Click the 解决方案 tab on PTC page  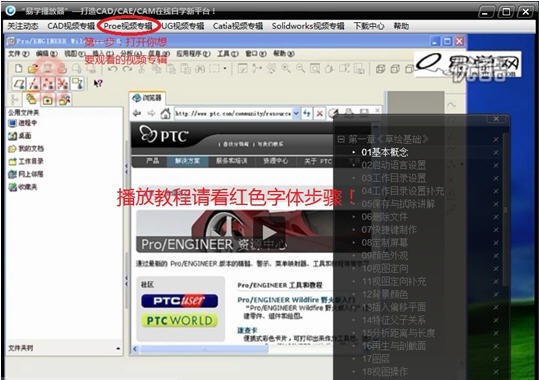[x=187, y=161]
